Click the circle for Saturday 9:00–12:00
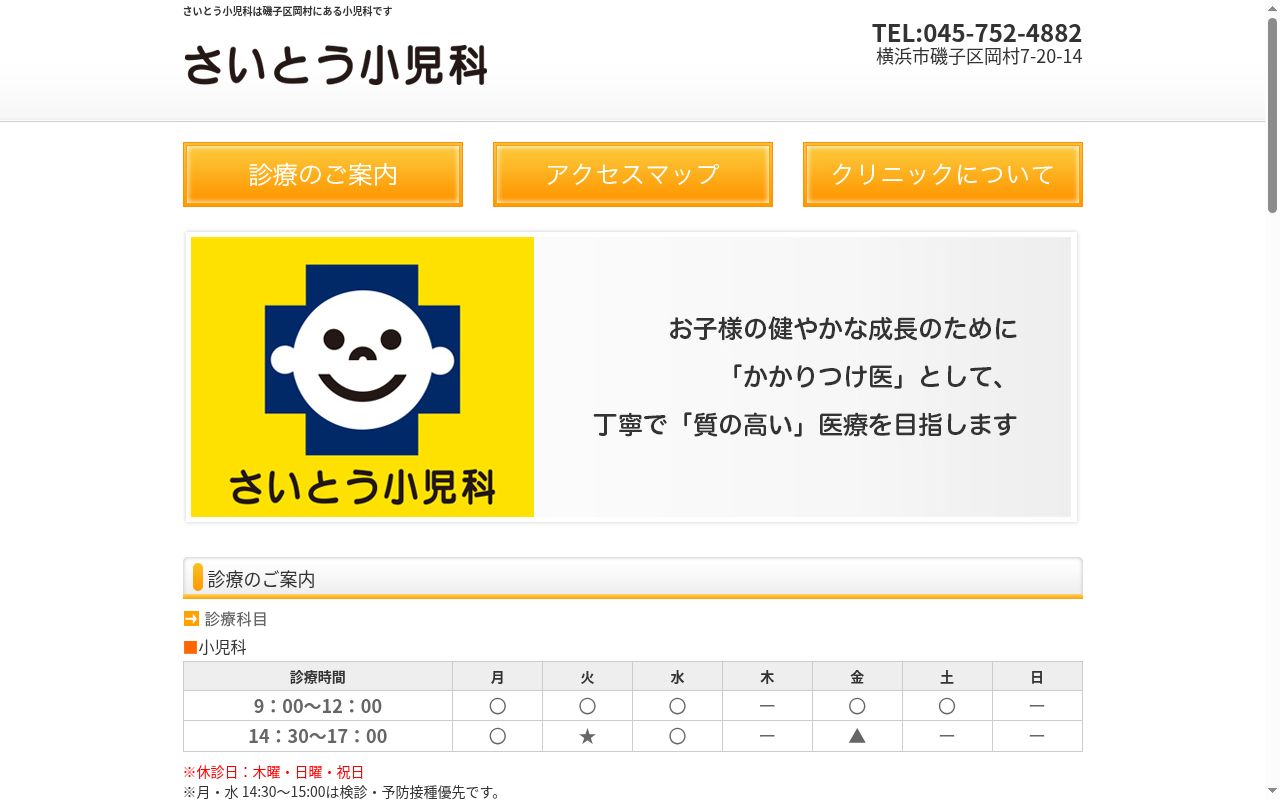The height and width of the screenshot is (800, 1280). (947, 706)
